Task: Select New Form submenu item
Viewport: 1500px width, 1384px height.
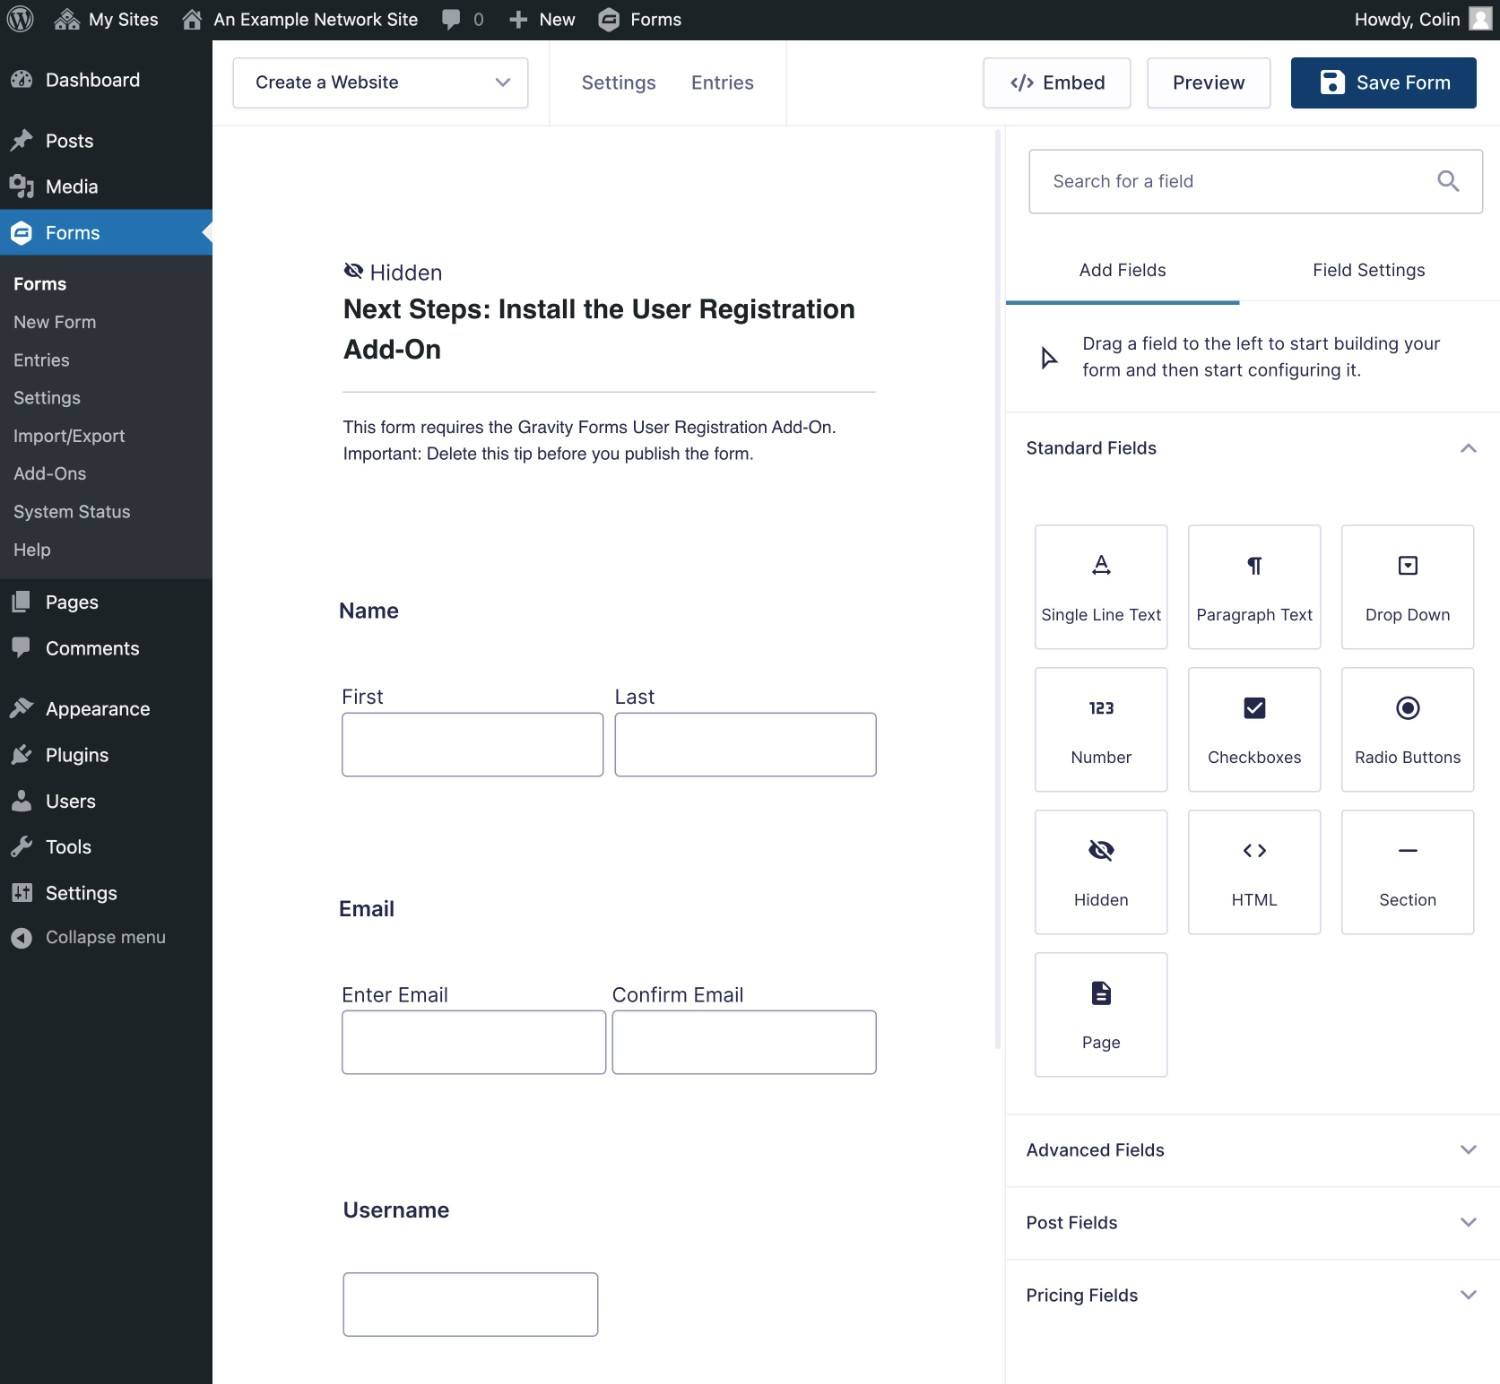Action: coord(54,322)
